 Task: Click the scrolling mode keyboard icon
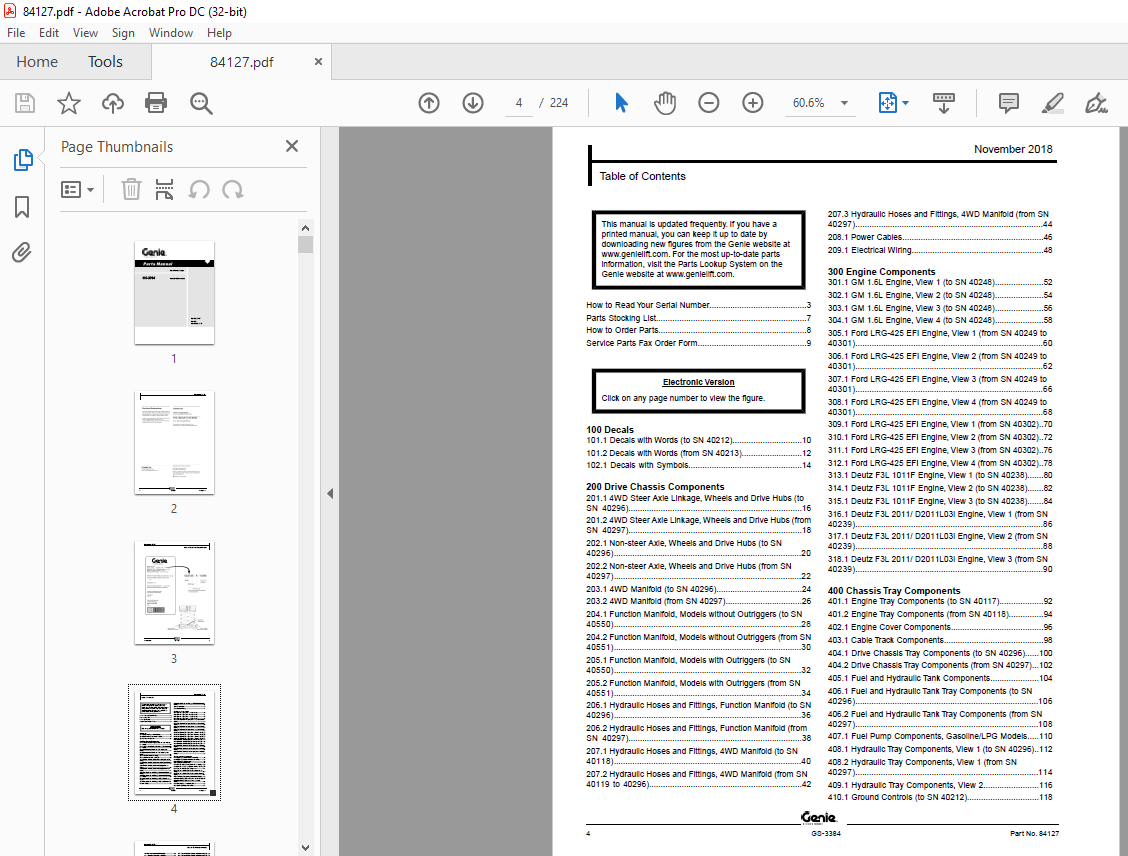pos(944,104)
